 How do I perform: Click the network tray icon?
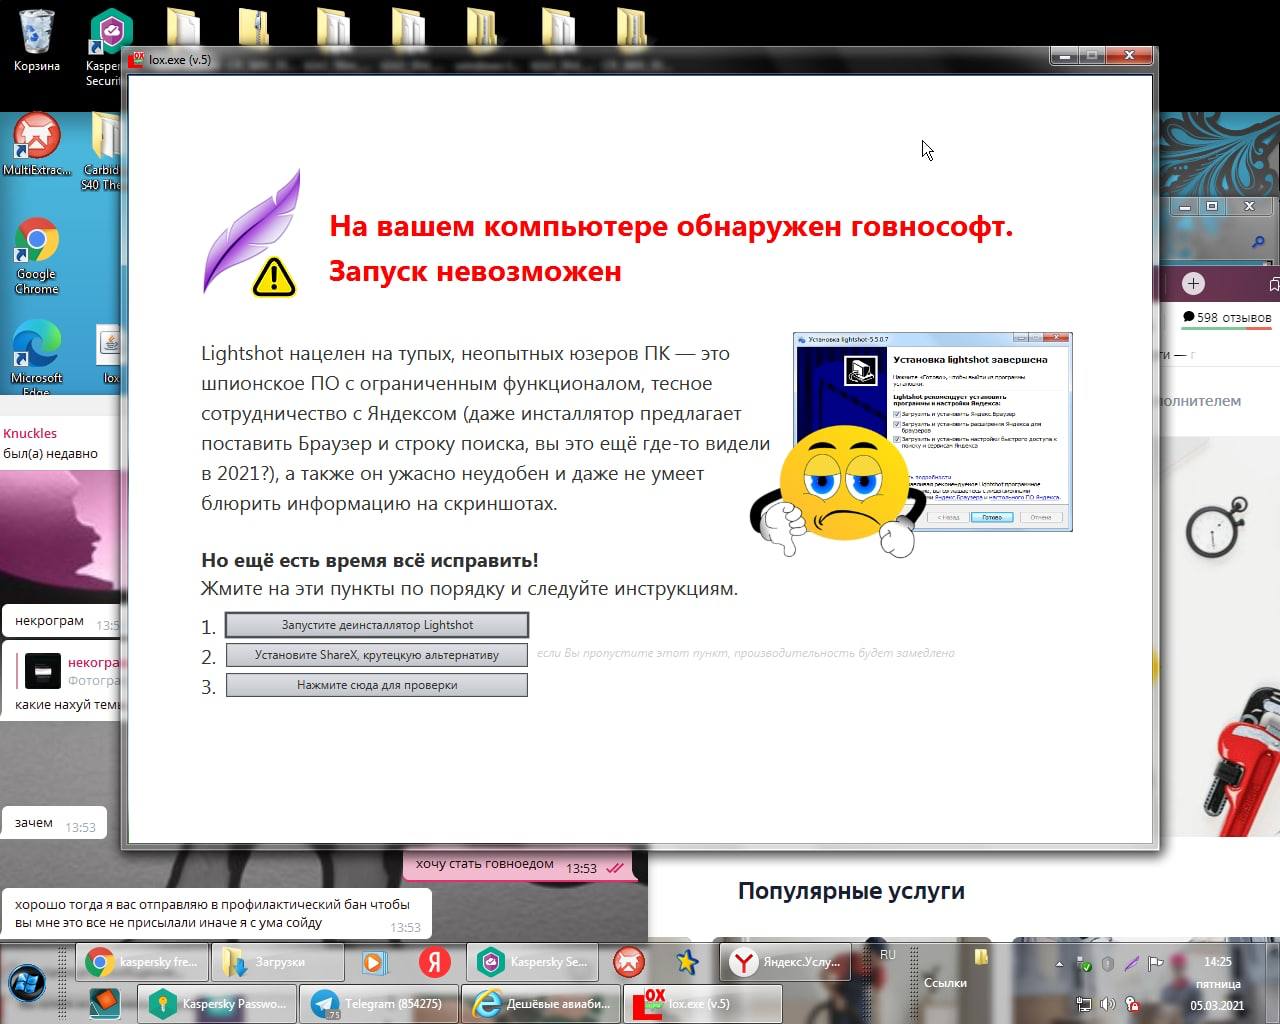1084,1004
